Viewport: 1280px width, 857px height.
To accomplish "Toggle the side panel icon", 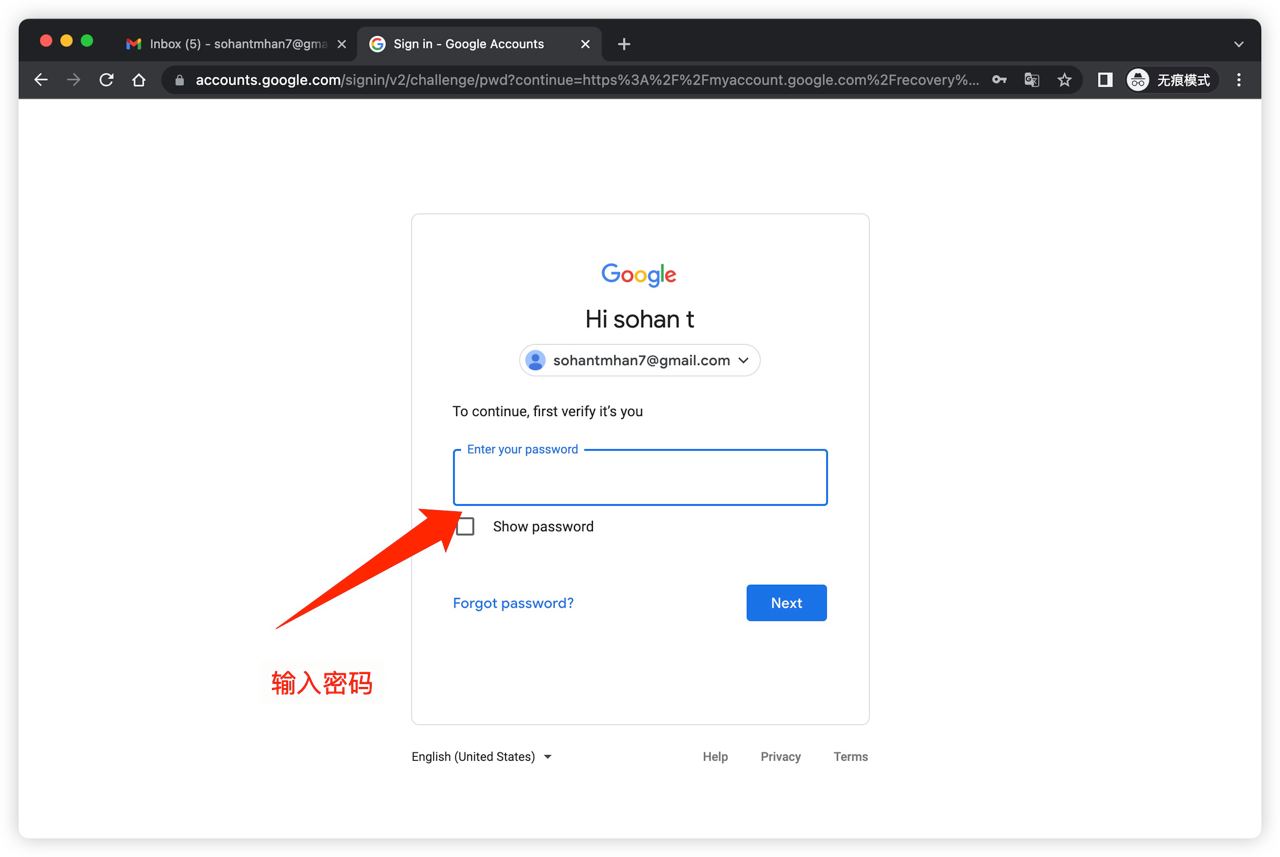I will [1105, 80].
